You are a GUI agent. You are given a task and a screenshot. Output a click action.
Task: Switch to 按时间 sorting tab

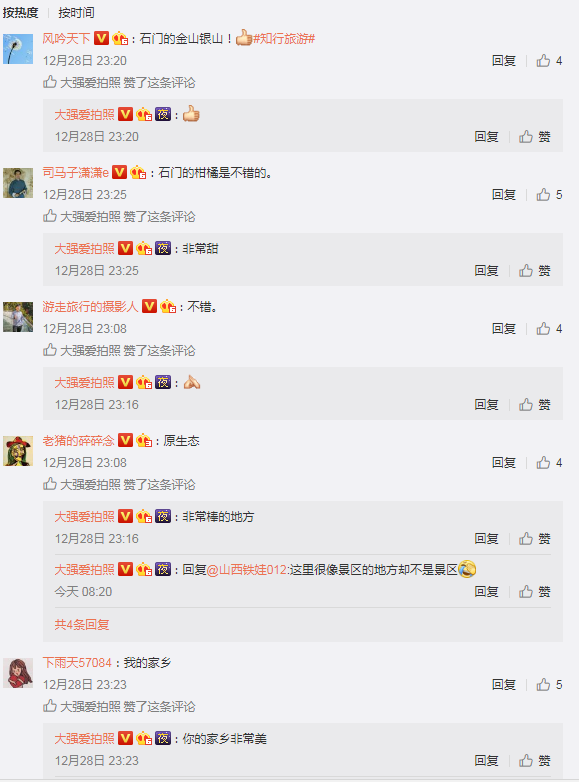[76, 12]
